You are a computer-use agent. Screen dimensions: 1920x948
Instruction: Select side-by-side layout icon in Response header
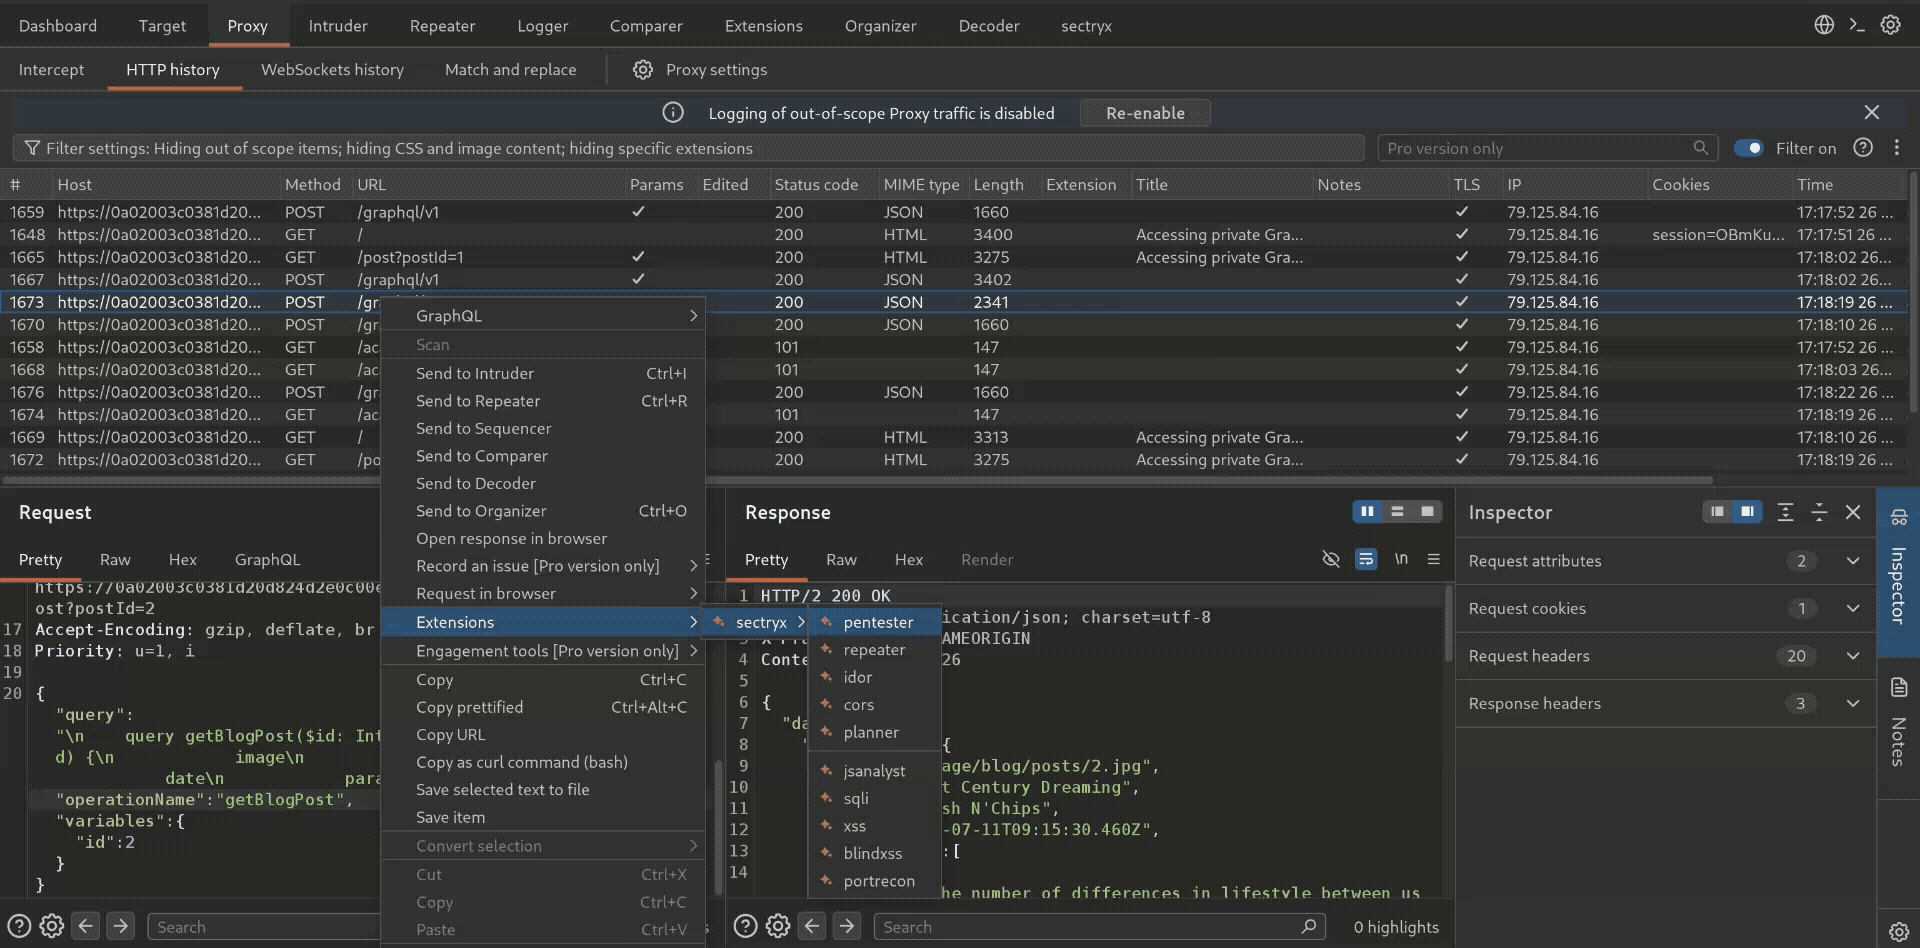[1367, 512]
